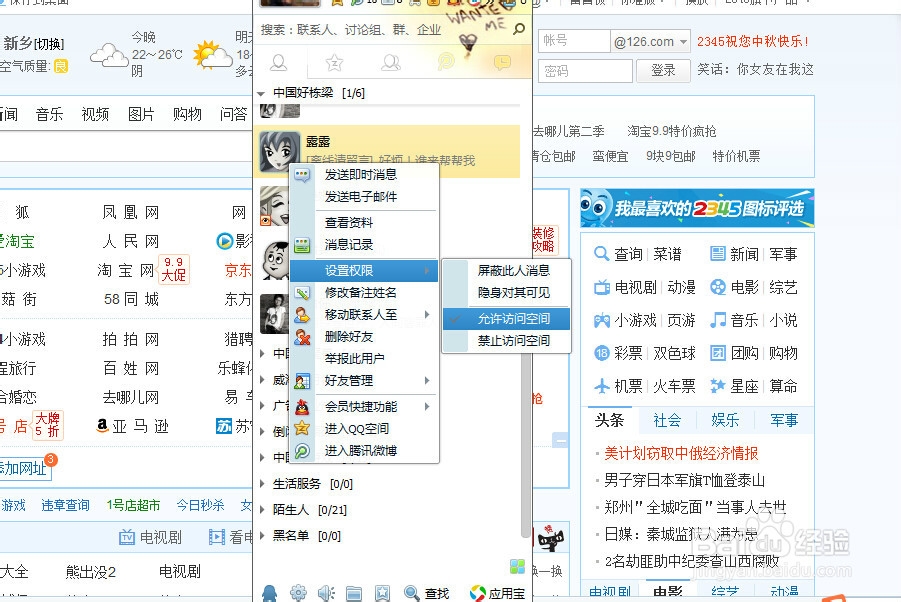Viewport: 901px width, 602px height.
Task: Open 美计划窃取中俄经济情报 headline
Action: (x=681, y=454)
